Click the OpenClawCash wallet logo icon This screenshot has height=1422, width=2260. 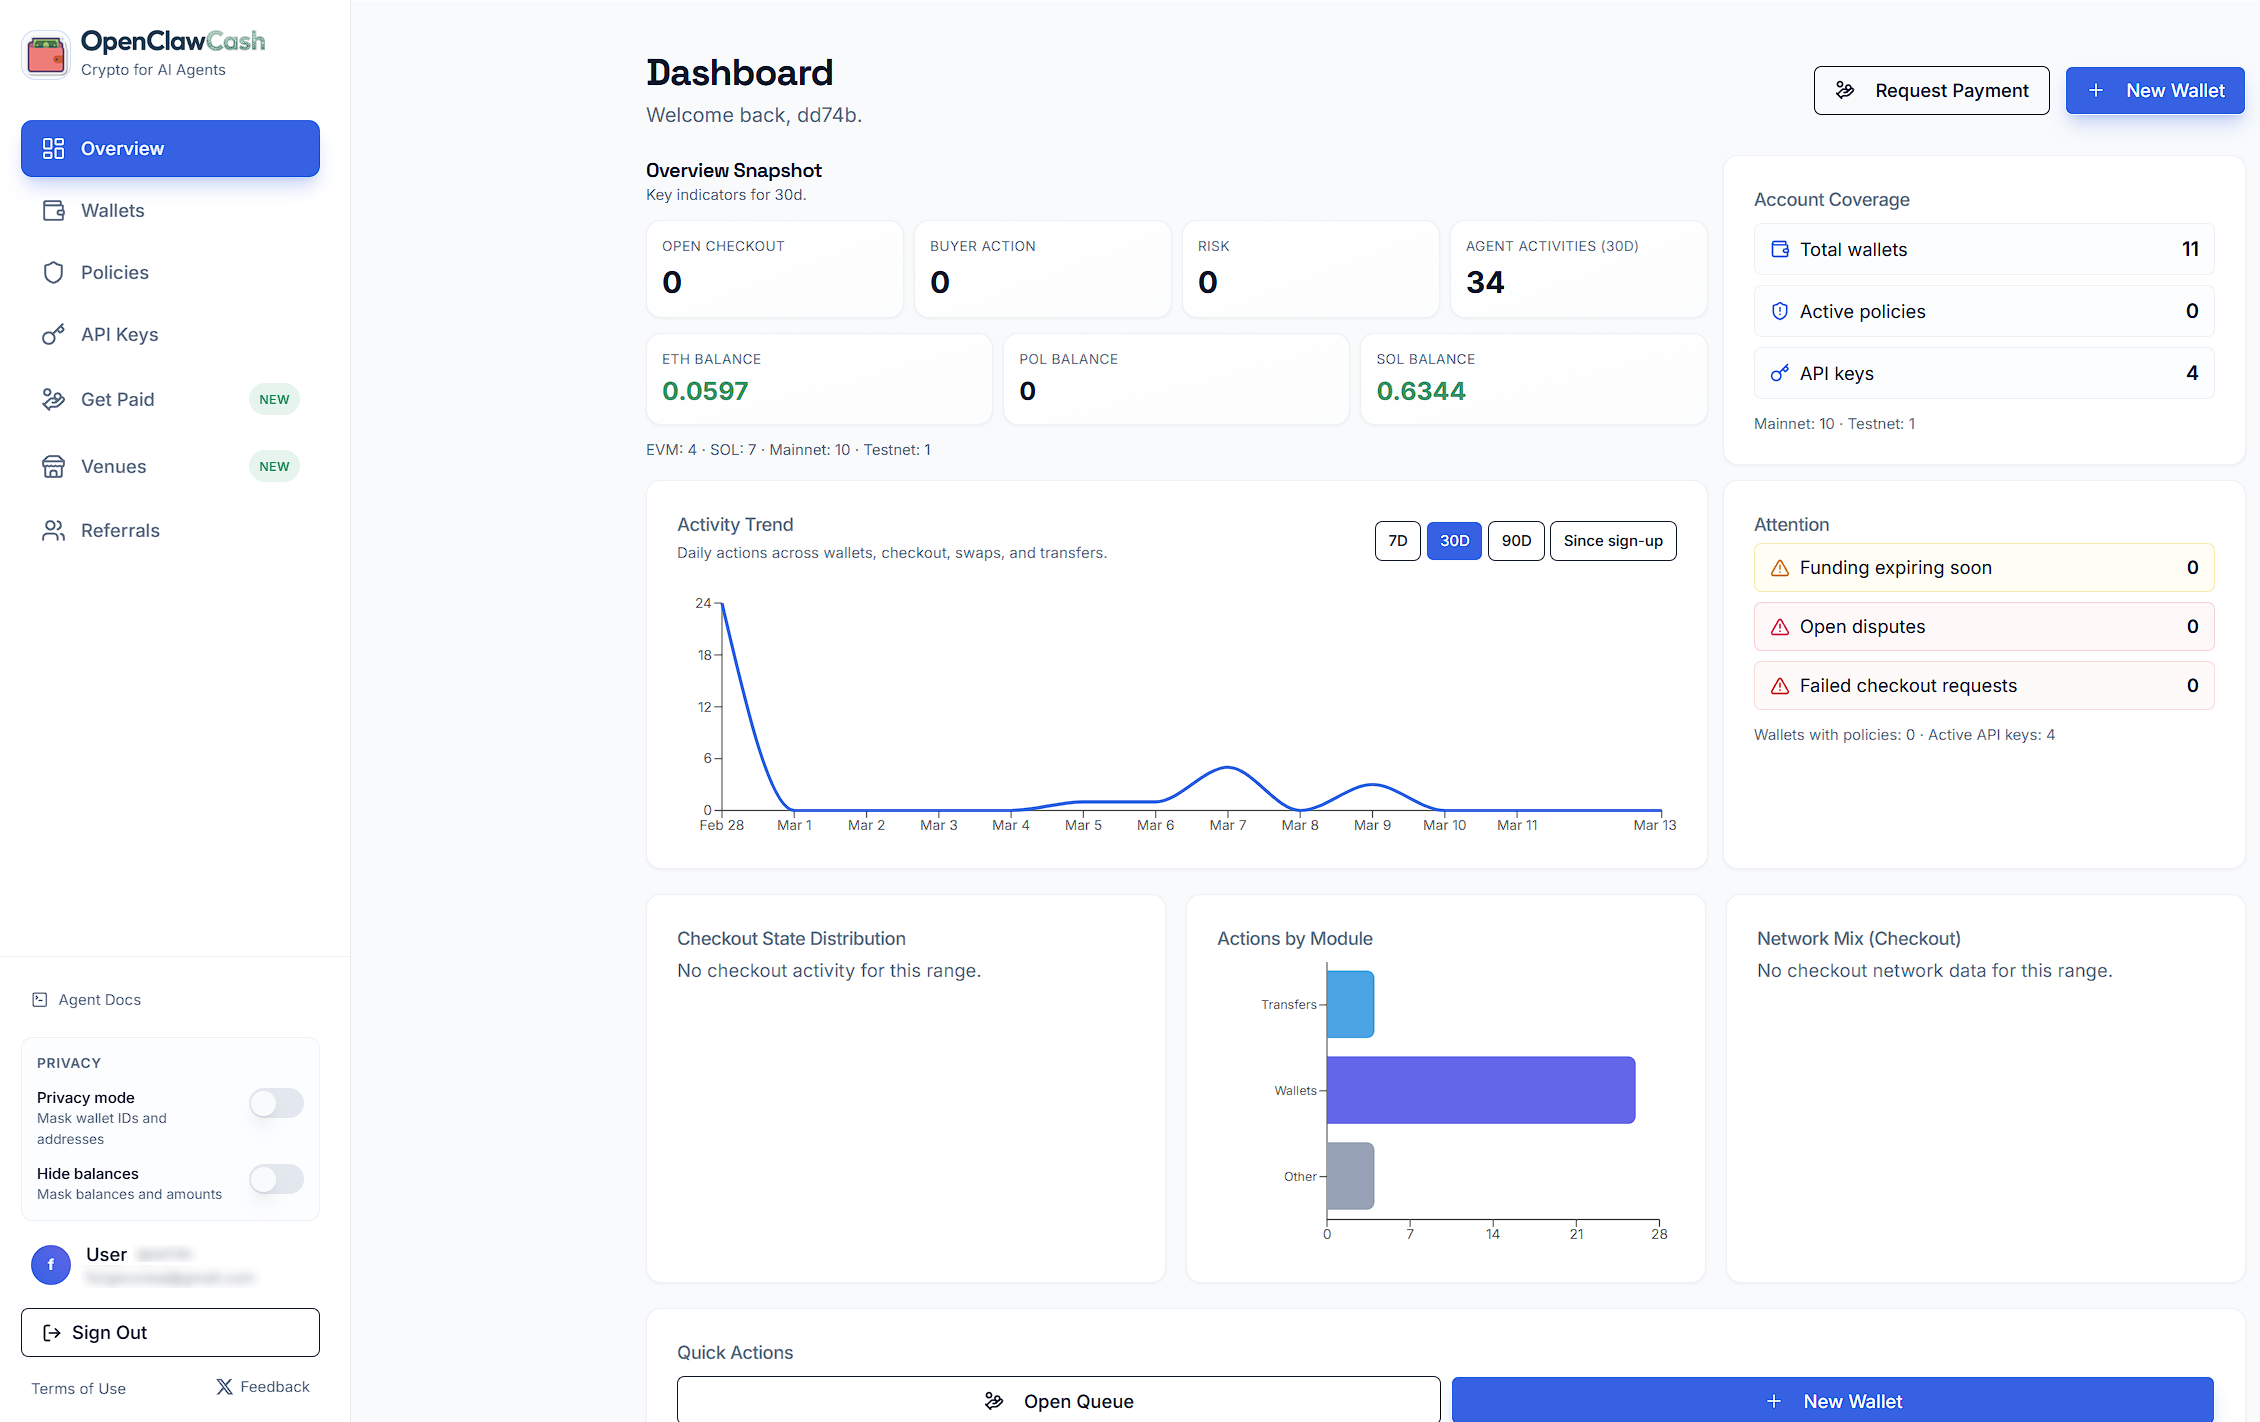[x=46, y=54]
